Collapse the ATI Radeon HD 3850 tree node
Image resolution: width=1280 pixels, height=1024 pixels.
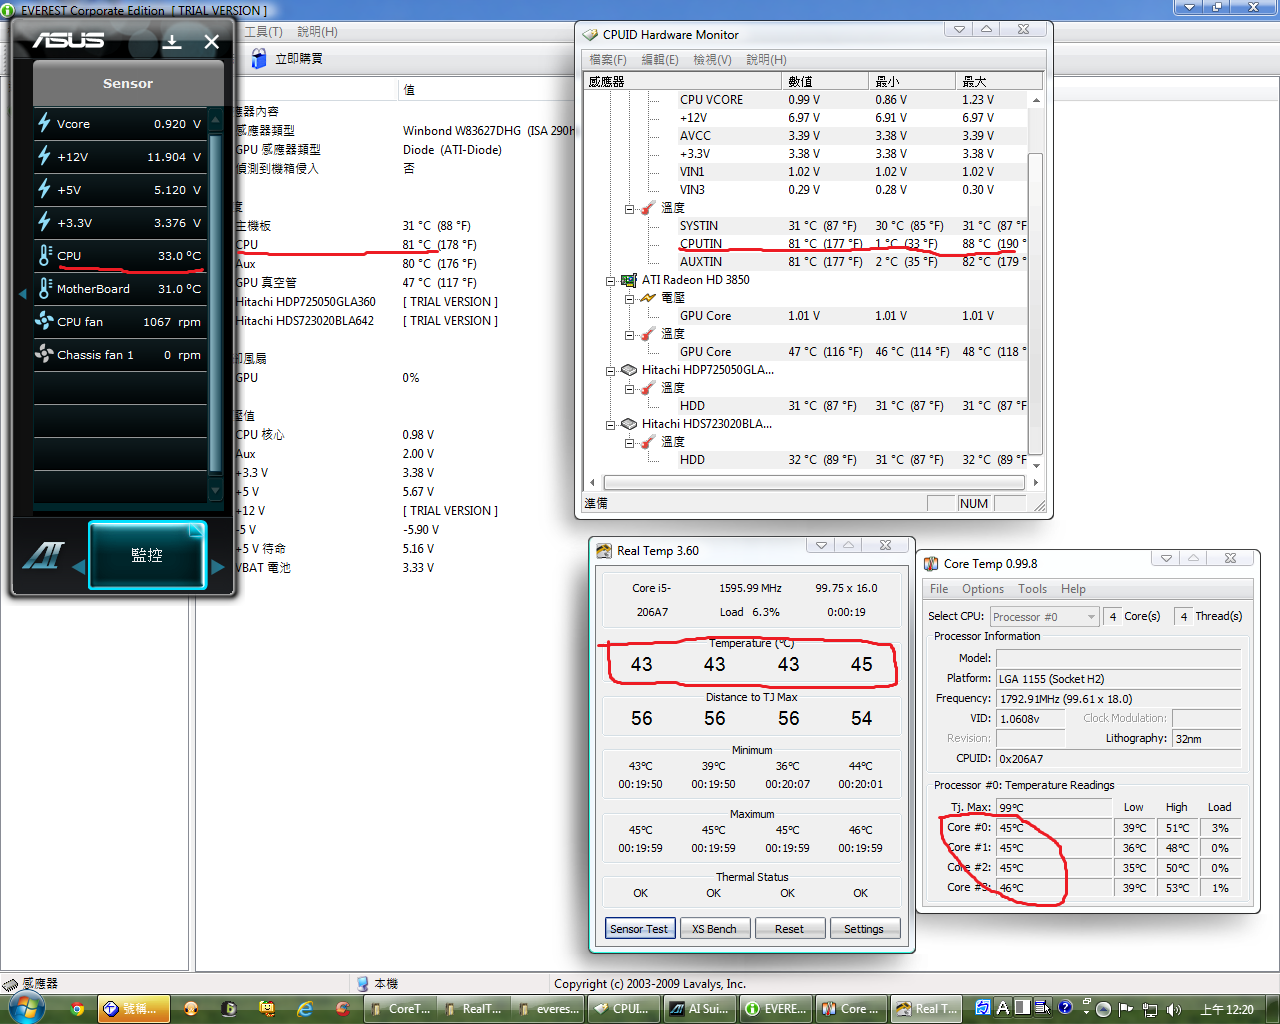610,281
